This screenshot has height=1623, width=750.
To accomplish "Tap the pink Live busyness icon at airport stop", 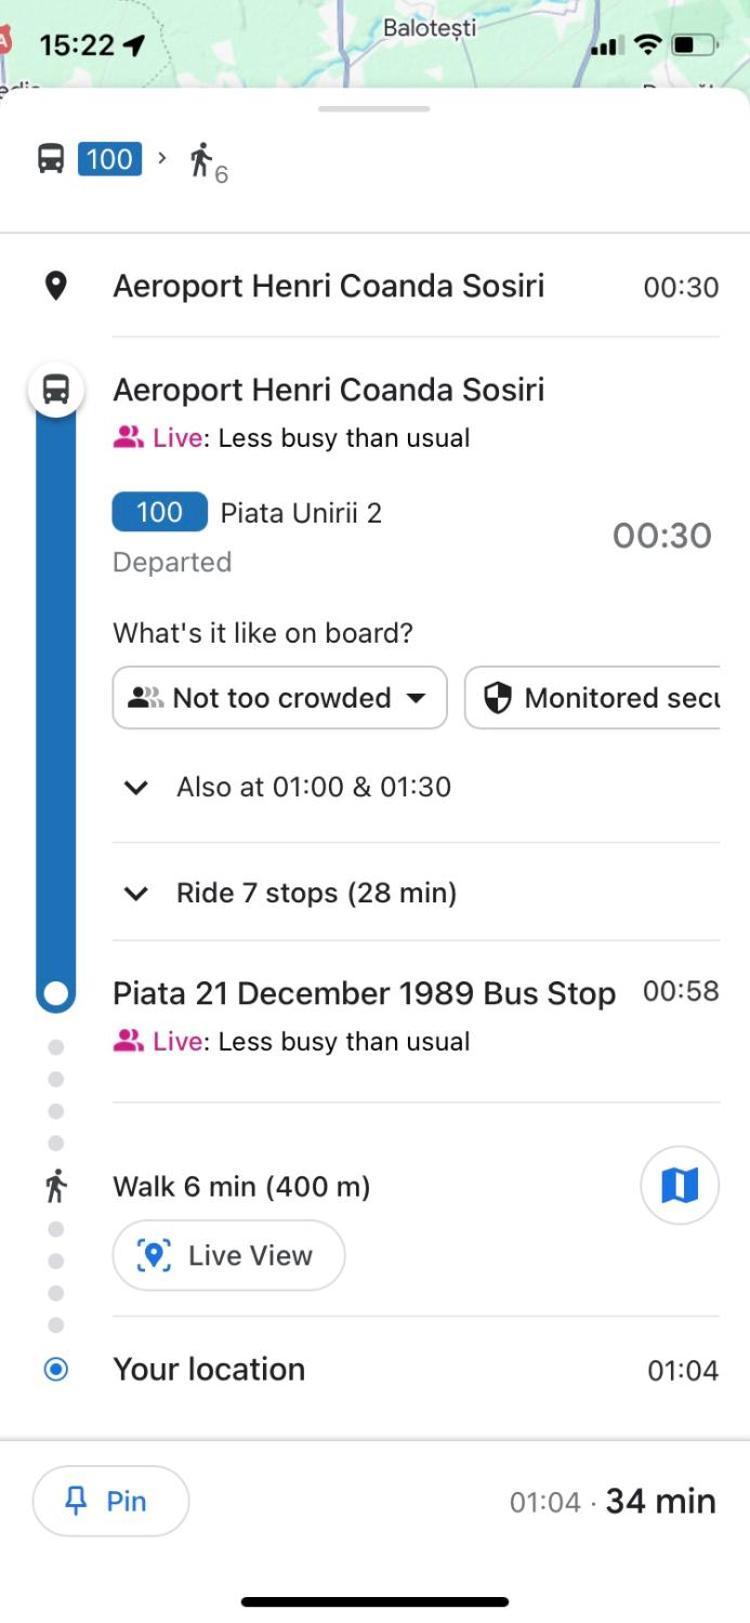I will coord(128,438).
